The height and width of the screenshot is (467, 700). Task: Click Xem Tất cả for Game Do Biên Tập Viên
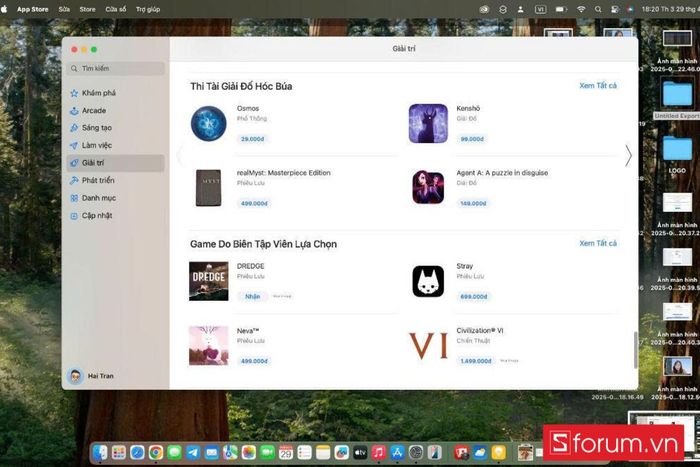[598, 243]
